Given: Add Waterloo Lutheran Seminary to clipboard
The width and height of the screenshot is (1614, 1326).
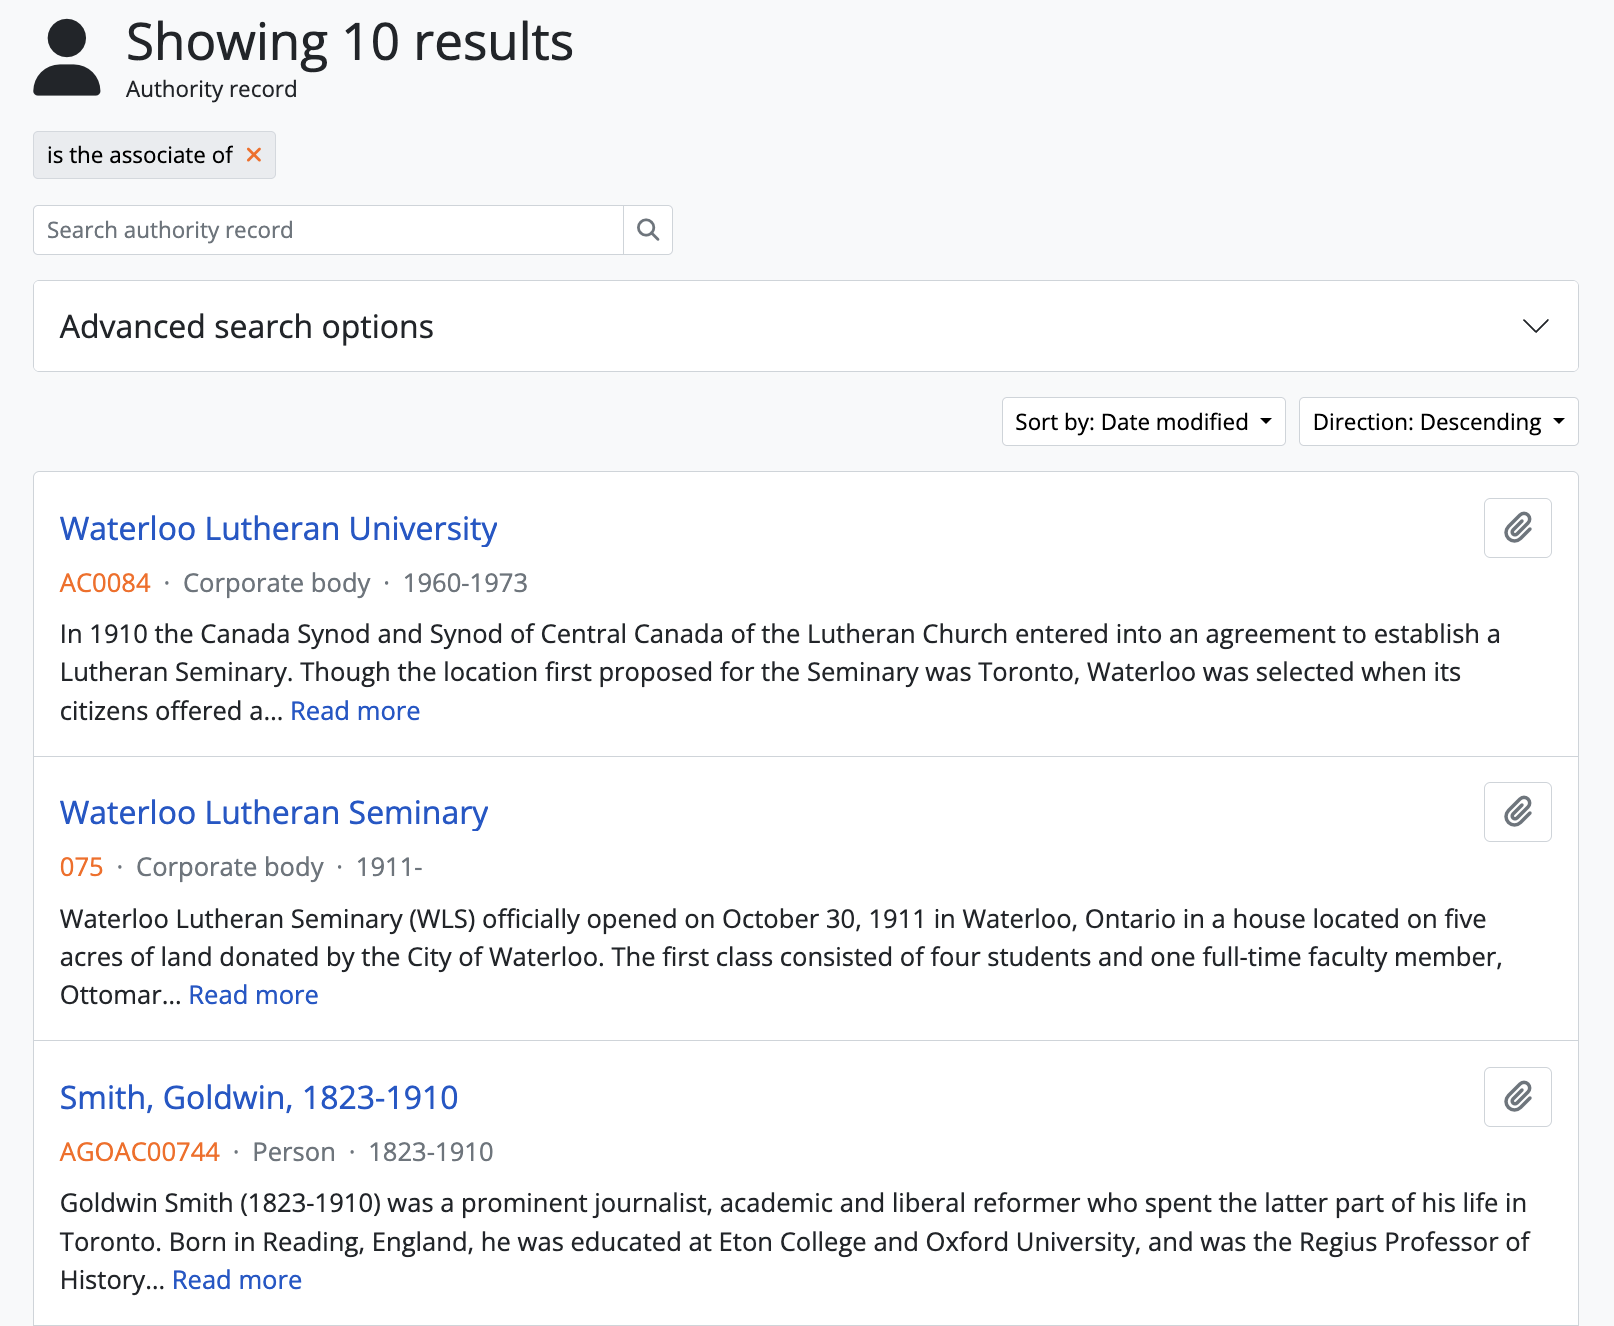Looking at the screenshot, I should tap(1517, 812).
